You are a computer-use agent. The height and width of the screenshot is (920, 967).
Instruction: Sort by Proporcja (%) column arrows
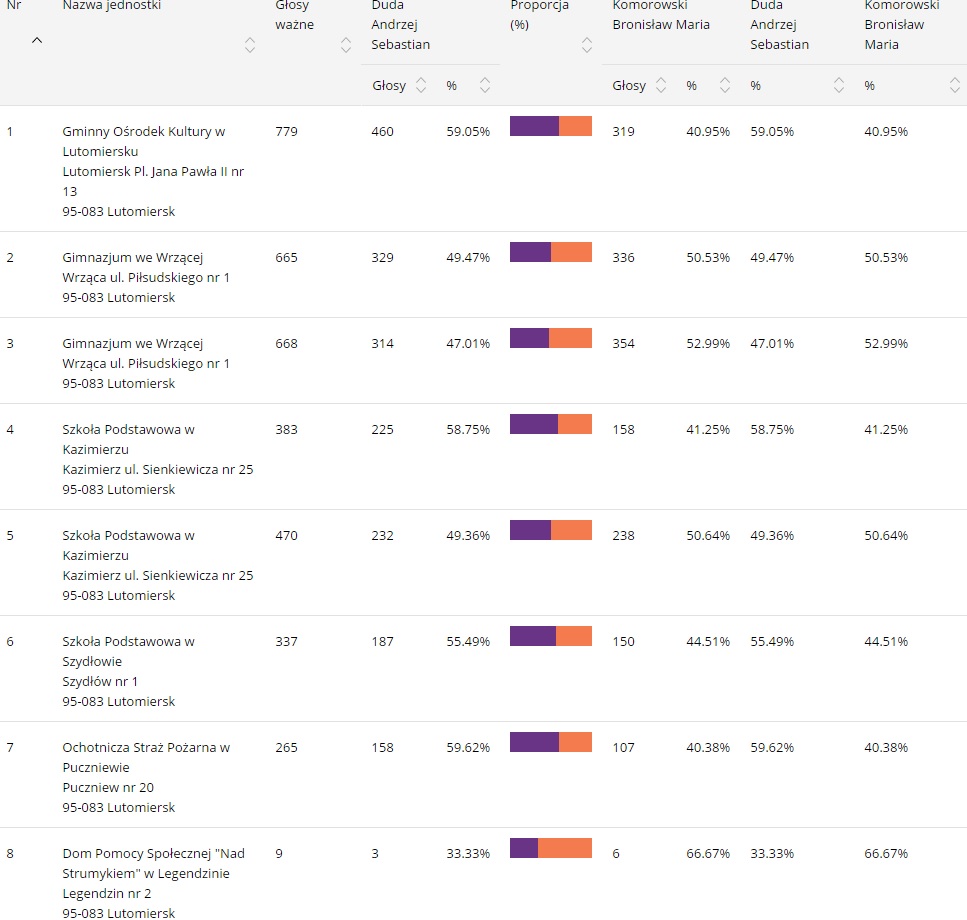[x=587, y=45]
